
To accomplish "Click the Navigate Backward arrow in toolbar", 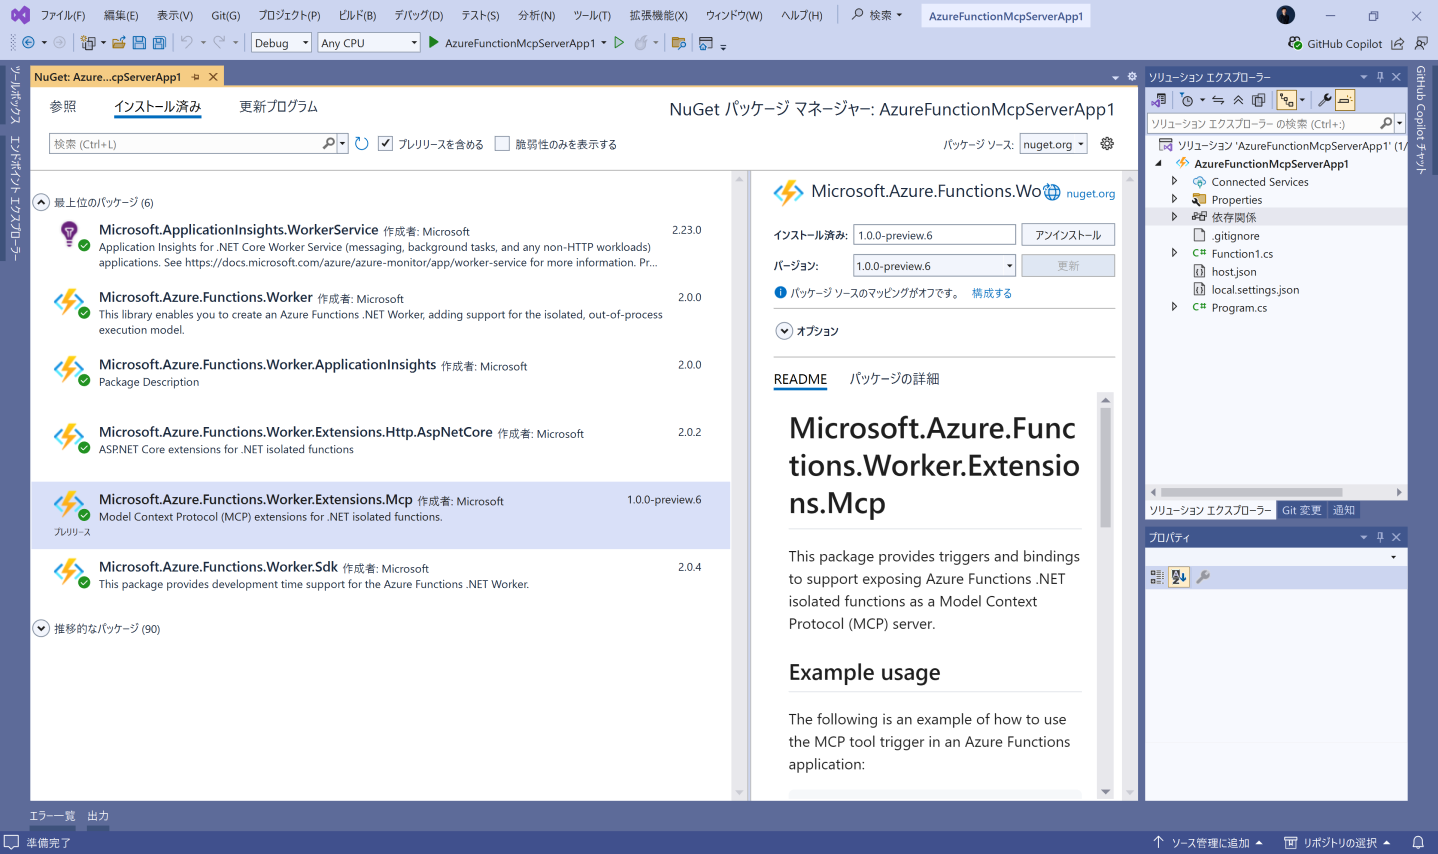I will pos(28,43).
